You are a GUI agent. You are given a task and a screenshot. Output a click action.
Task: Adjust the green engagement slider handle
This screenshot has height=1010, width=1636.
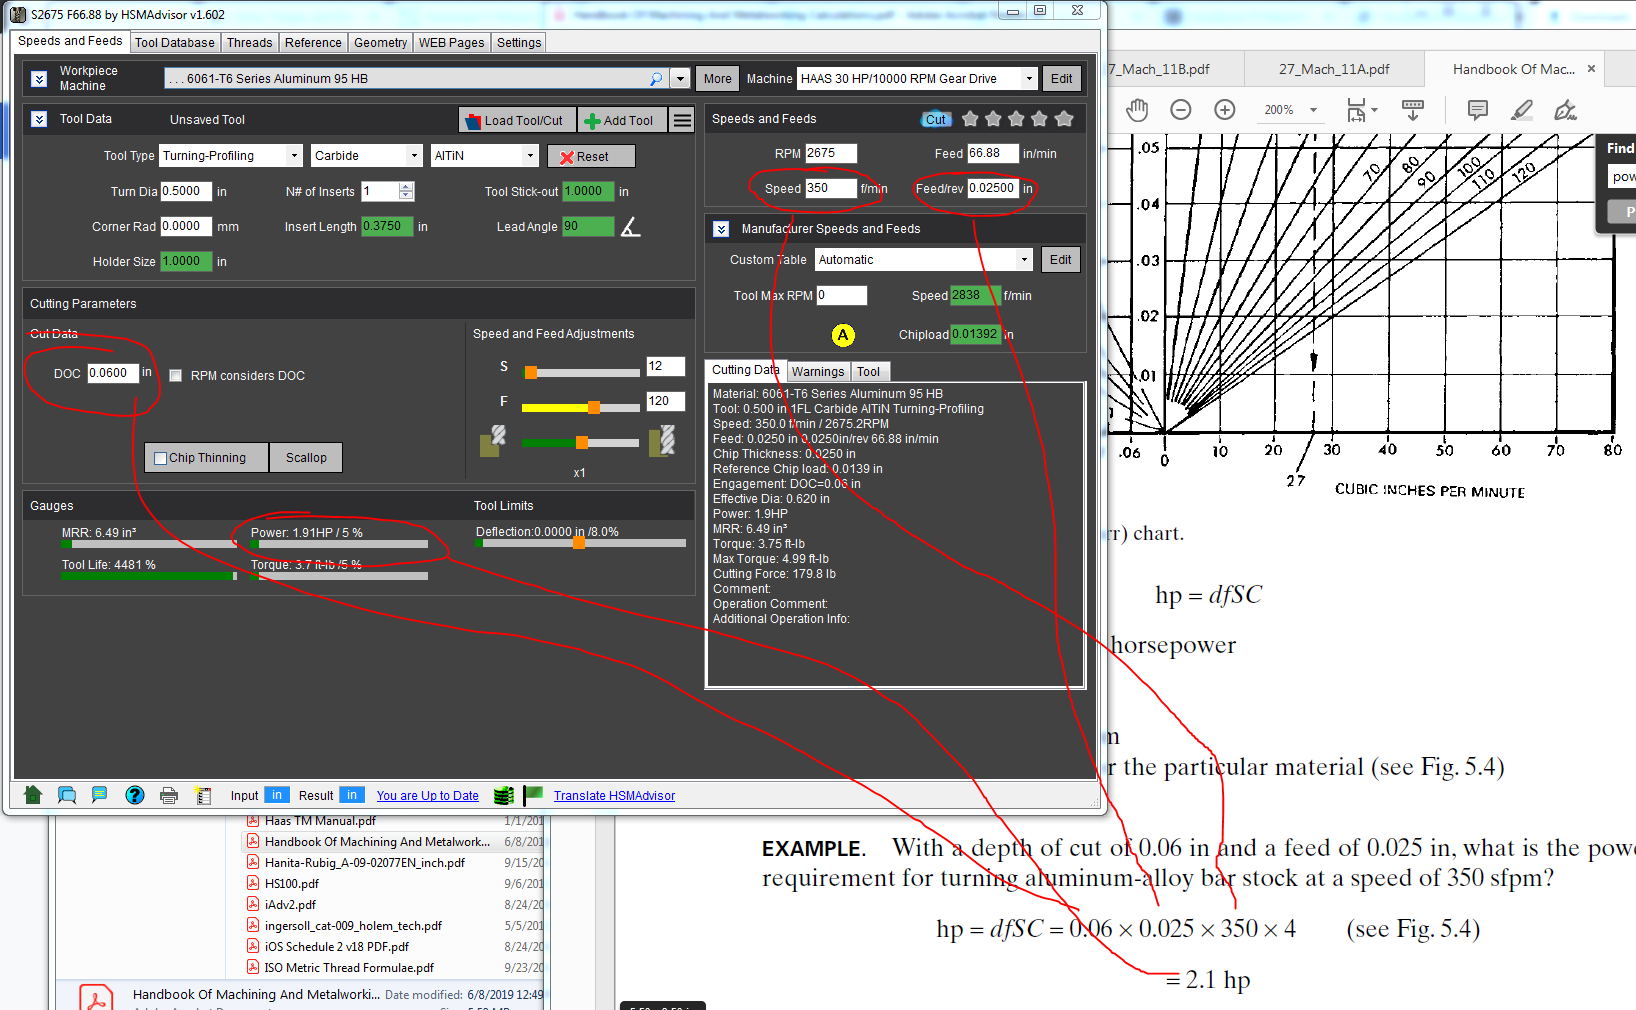[x=581, y=442]
